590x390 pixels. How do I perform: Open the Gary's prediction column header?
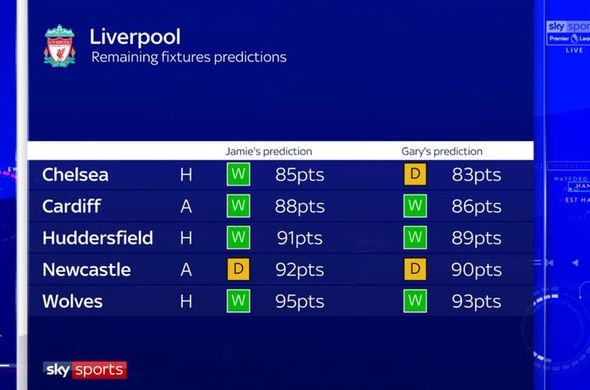(x=442, y=151)
